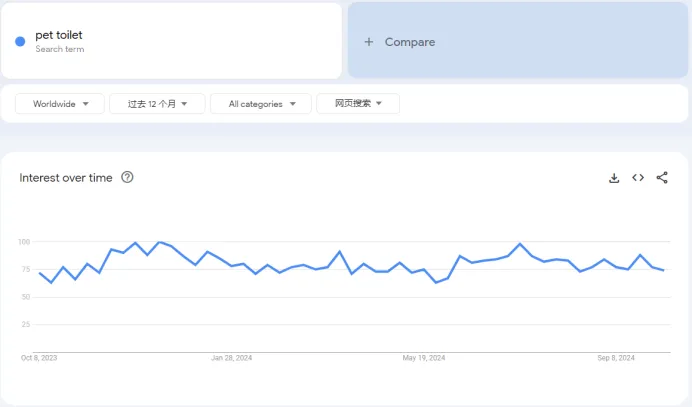Click the blue dot for pet toilet
Screen dimensions: 692x407
pyautogui.click(x=20, y=41)
